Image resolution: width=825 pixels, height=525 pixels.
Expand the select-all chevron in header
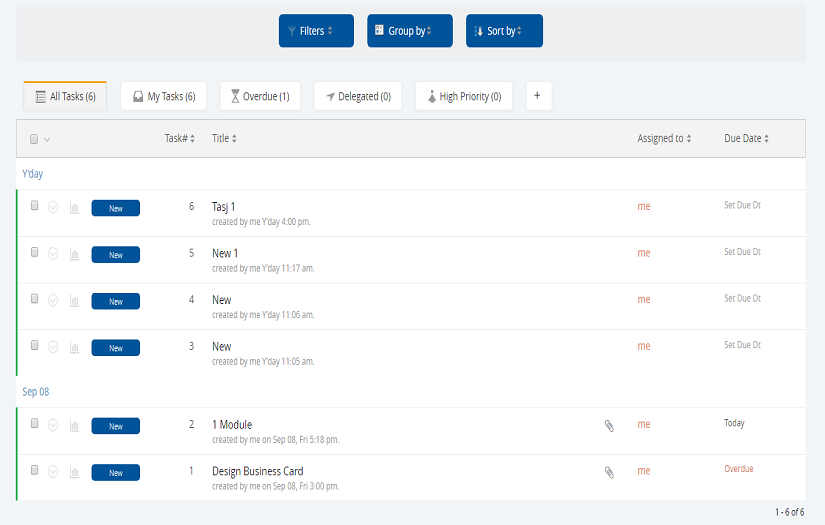coord(47,139)
